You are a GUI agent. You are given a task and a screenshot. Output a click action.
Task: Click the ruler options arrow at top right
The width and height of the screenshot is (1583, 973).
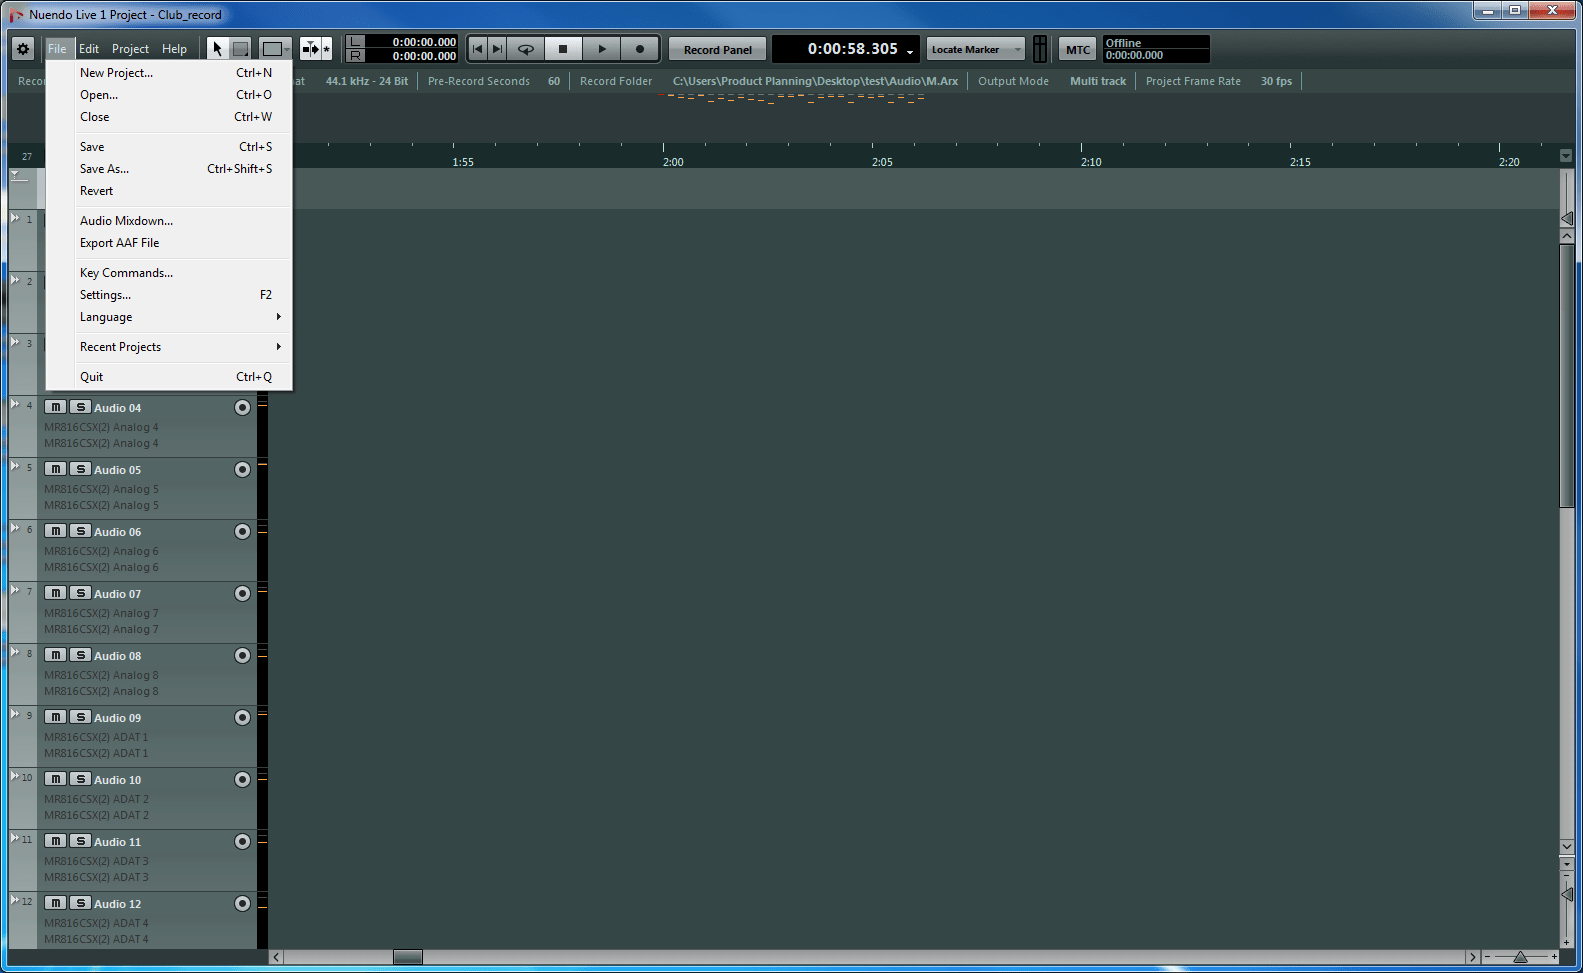coord(1566,155)
